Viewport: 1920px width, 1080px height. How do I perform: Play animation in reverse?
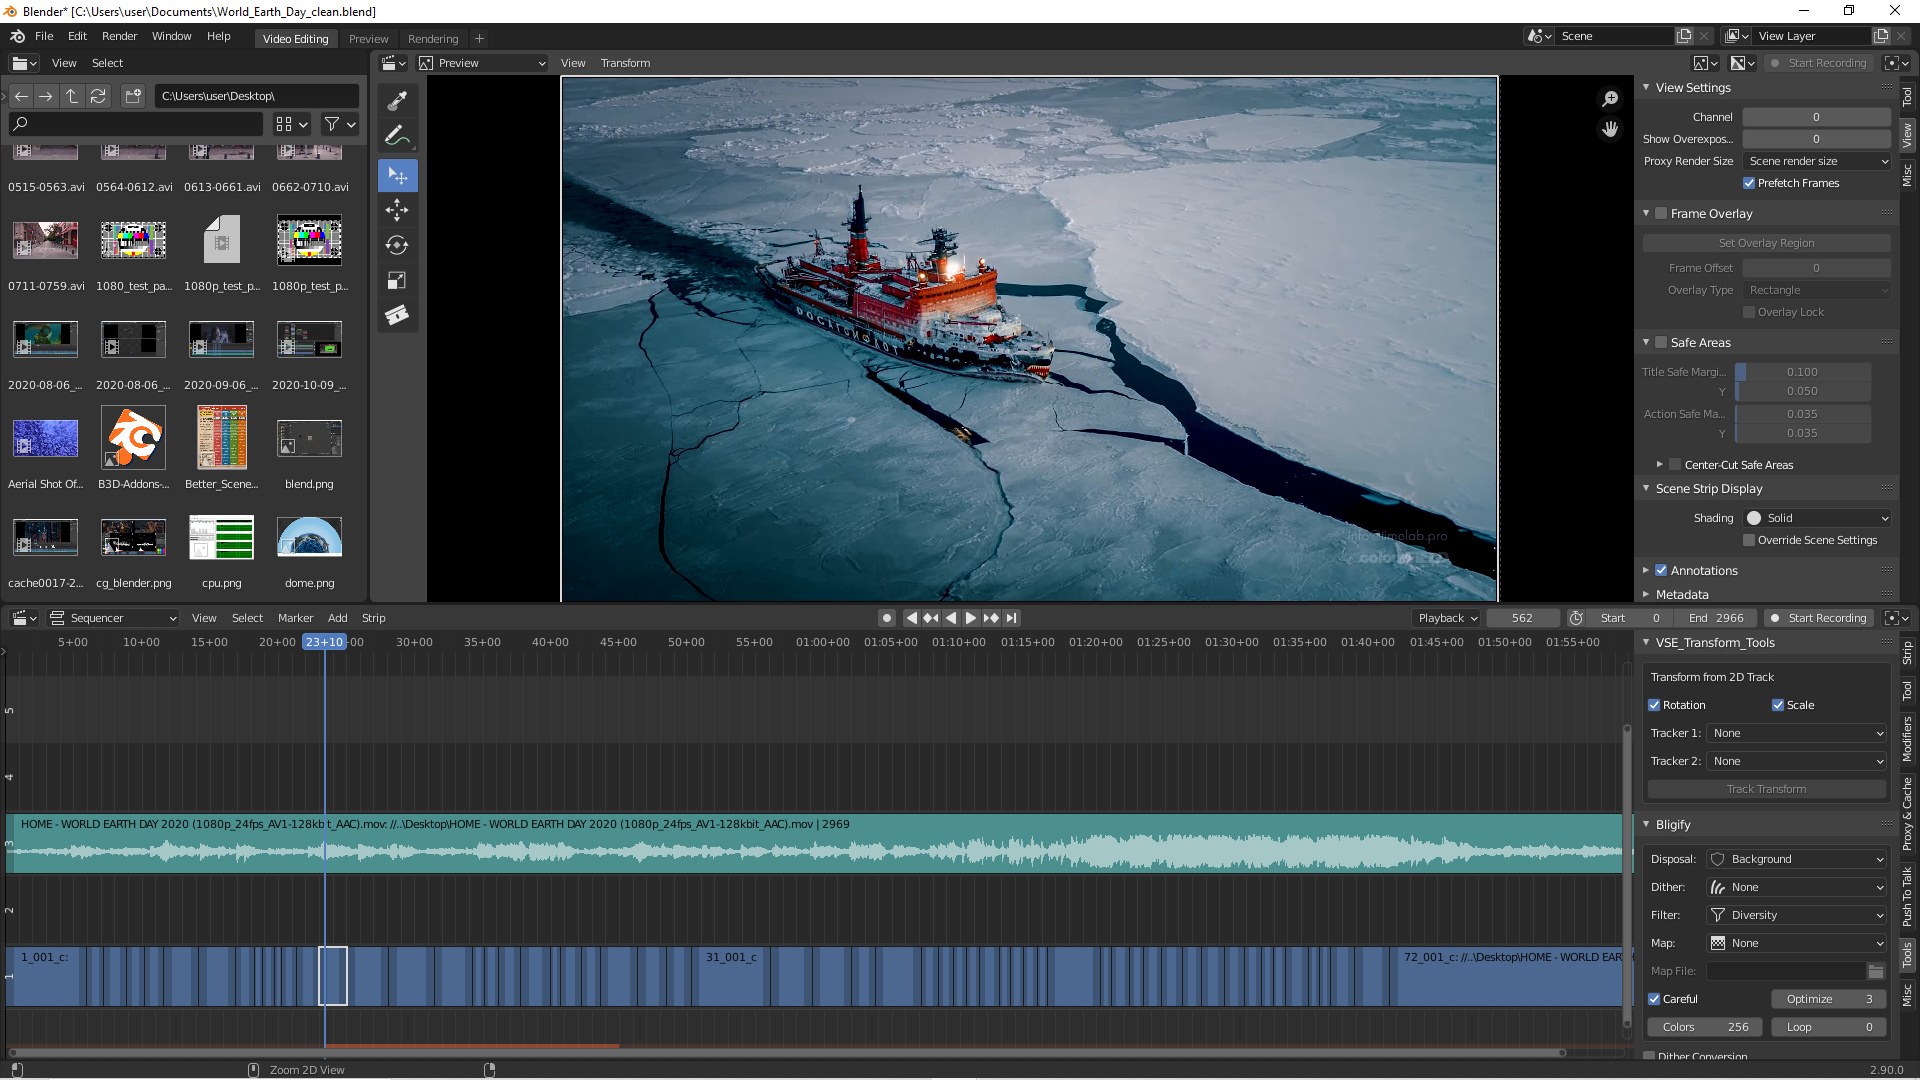click(x=951, y=618)
